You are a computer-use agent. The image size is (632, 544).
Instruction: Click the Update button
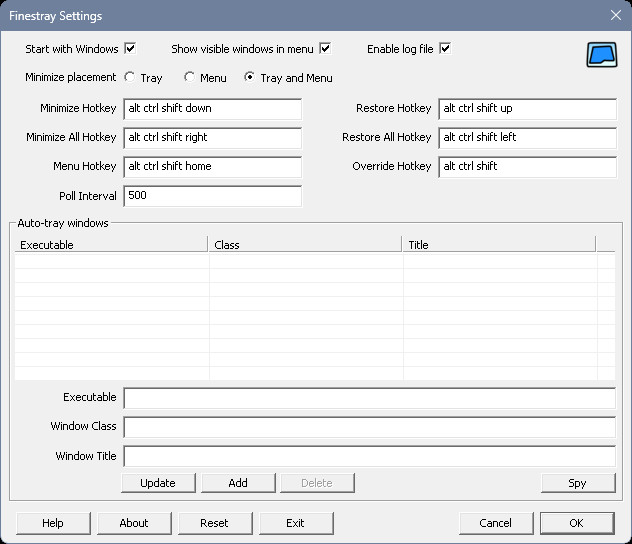(158, 483)
